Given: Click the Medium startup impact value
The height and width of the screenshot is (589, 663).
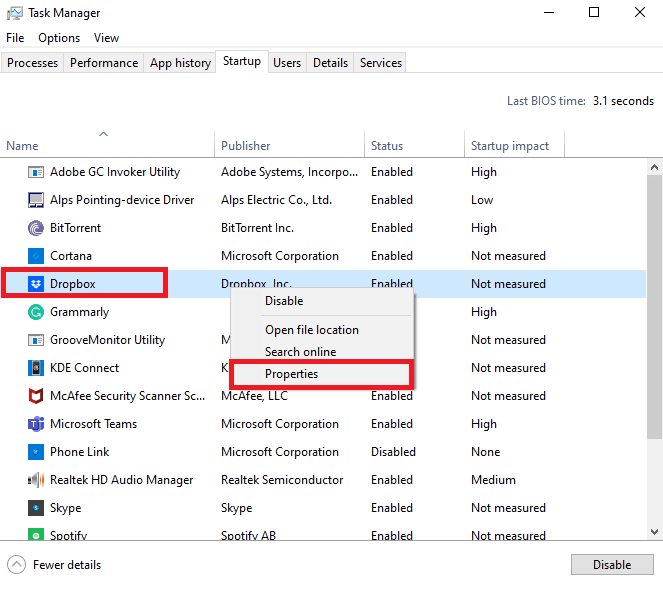Looking at the screenshot, I should click(x=493, y=480).
